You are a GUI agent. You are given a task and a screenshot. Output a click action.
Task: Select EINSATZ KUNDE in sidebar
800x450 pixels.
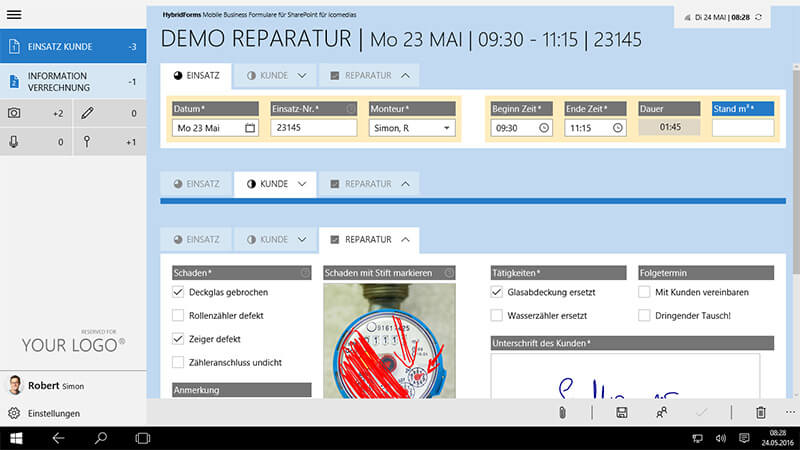coord(73,46)
